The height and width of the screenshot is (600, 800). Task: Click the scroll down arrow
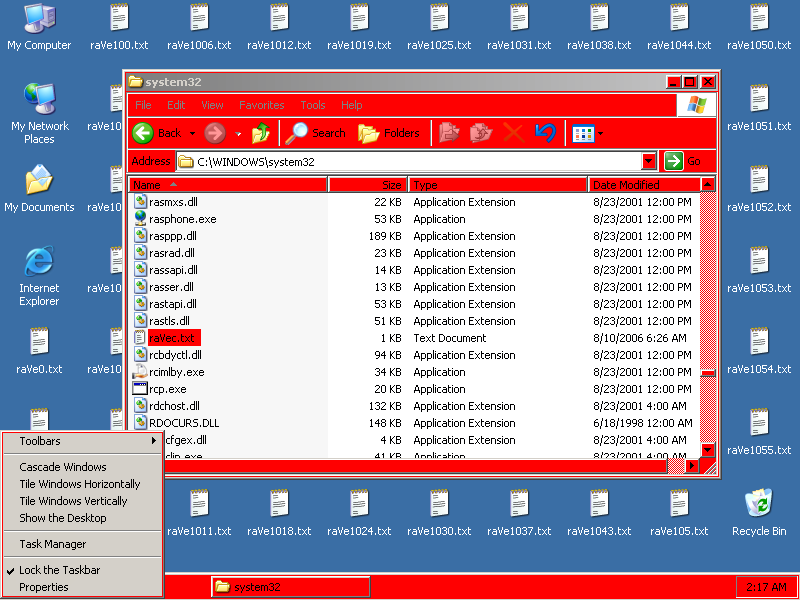click(x=708, y=450)
